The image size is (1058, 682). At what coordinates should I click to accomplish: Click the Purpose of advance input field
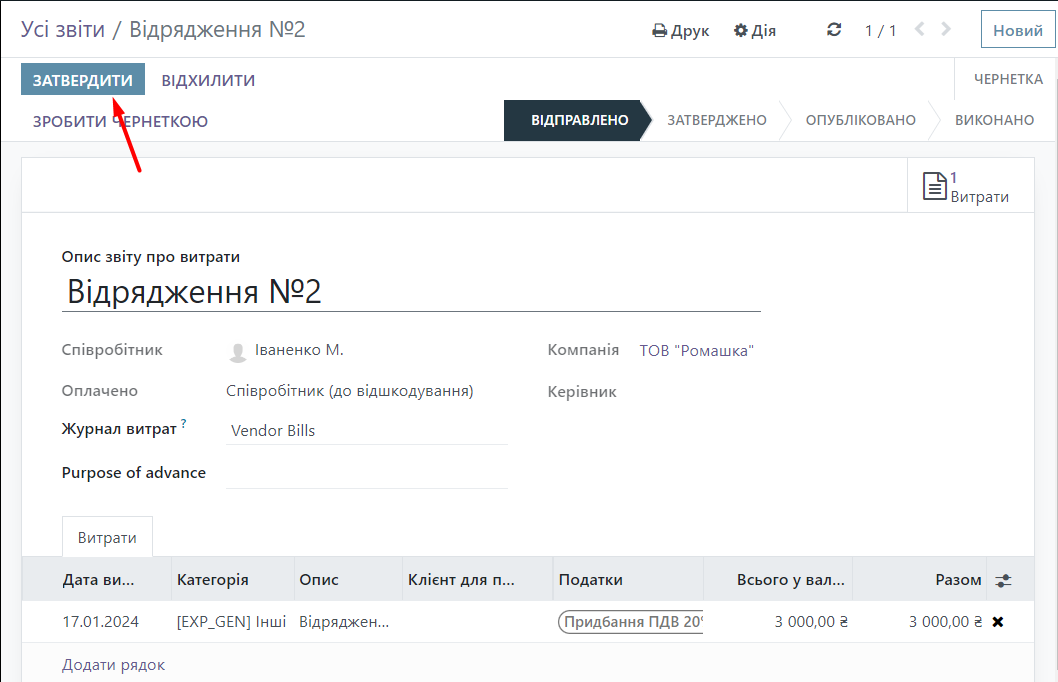(366, 473)
